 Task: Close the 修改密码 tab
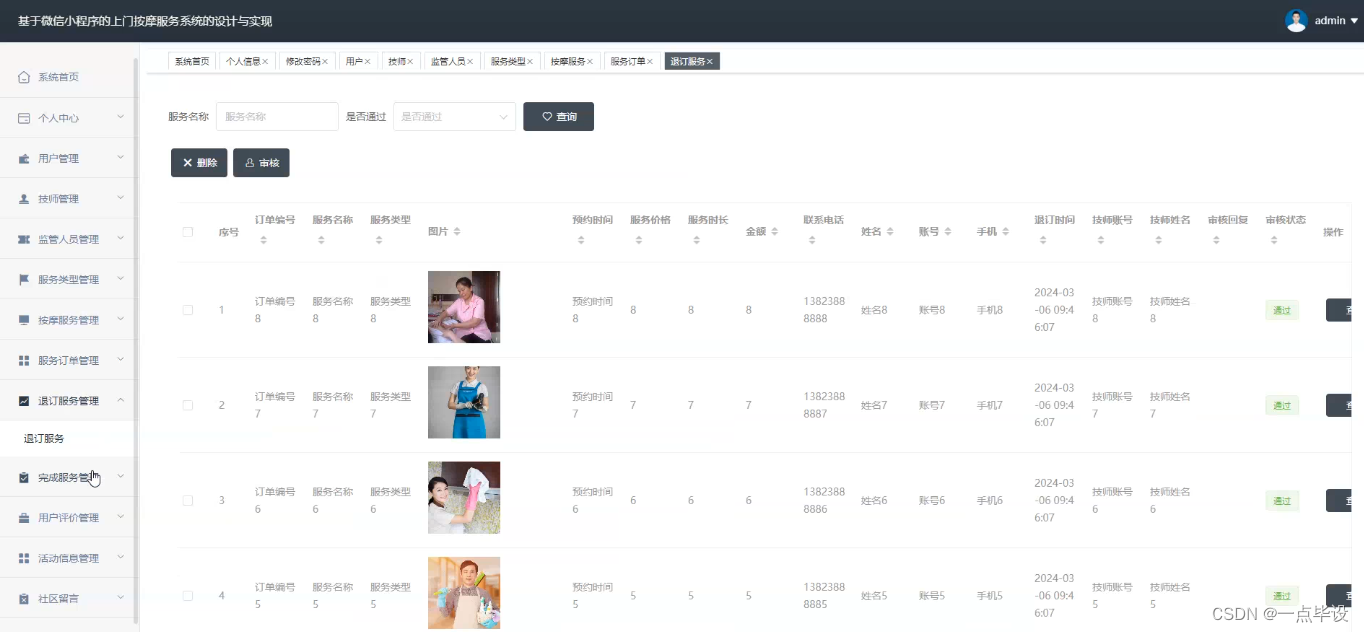click(327, 61)
